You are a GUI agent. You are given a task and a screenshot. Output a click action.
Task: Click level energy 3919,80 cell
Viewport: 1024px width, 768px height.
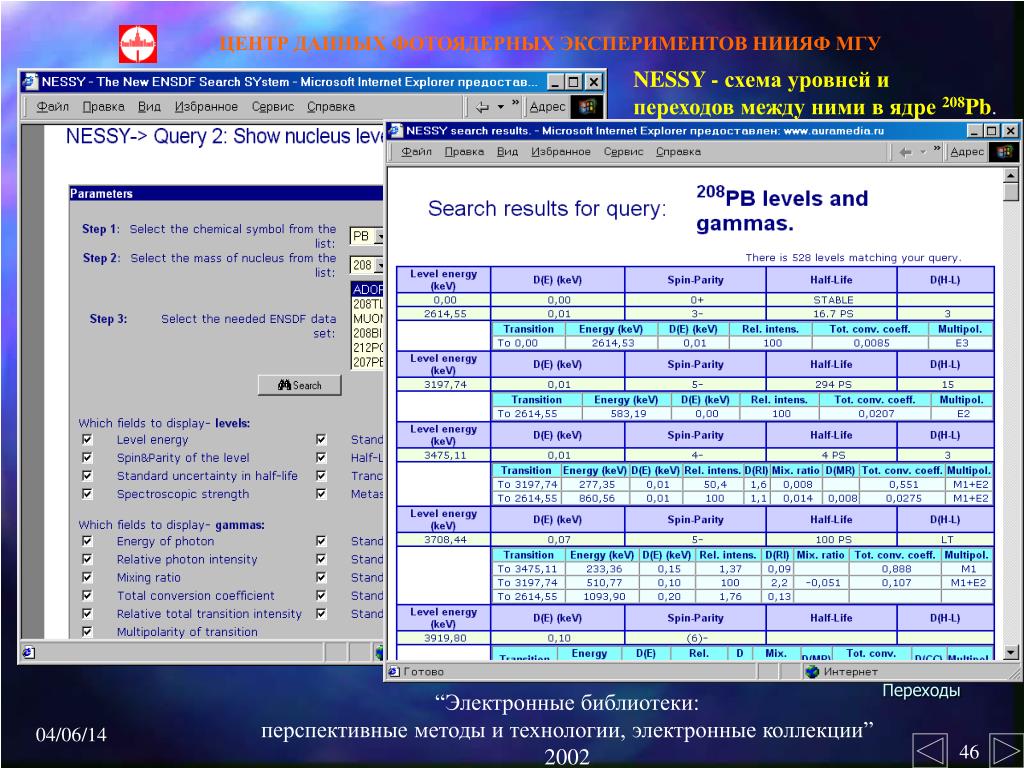click(x=444, y=638)
